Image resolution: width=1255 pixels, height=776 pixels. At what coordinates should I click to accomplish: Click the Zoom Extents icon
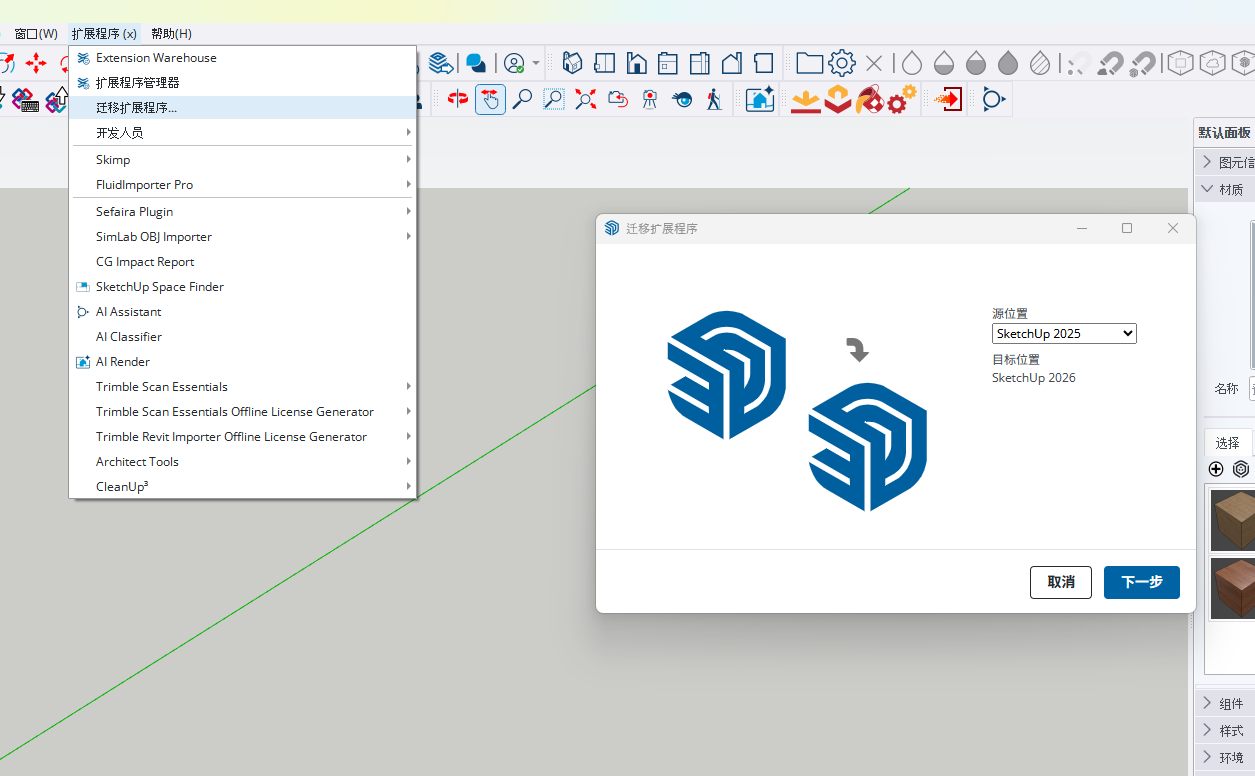586,99
